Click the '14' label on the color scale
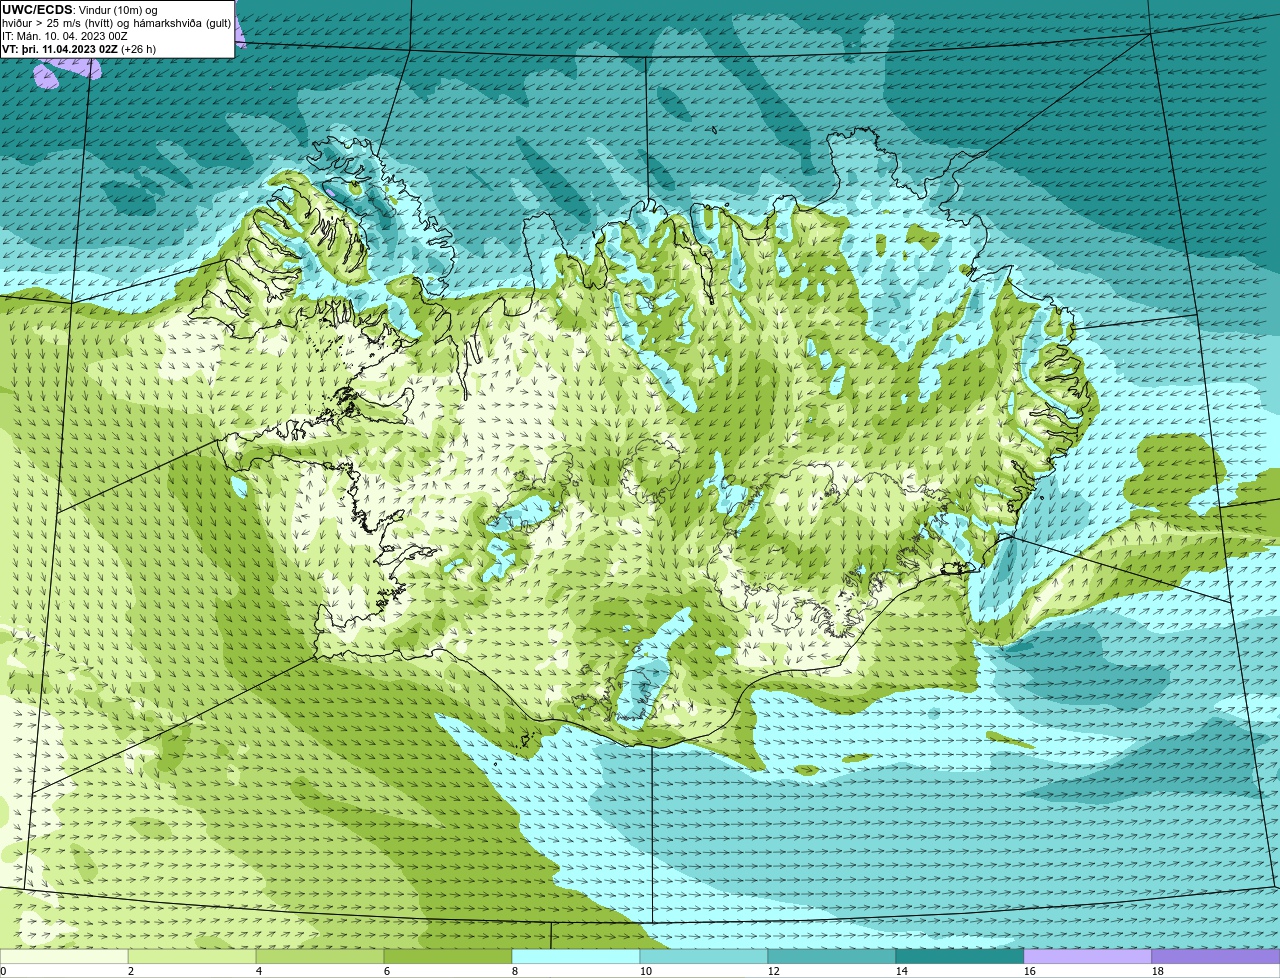The image size is (1280, 978). (x=902, y=971)
